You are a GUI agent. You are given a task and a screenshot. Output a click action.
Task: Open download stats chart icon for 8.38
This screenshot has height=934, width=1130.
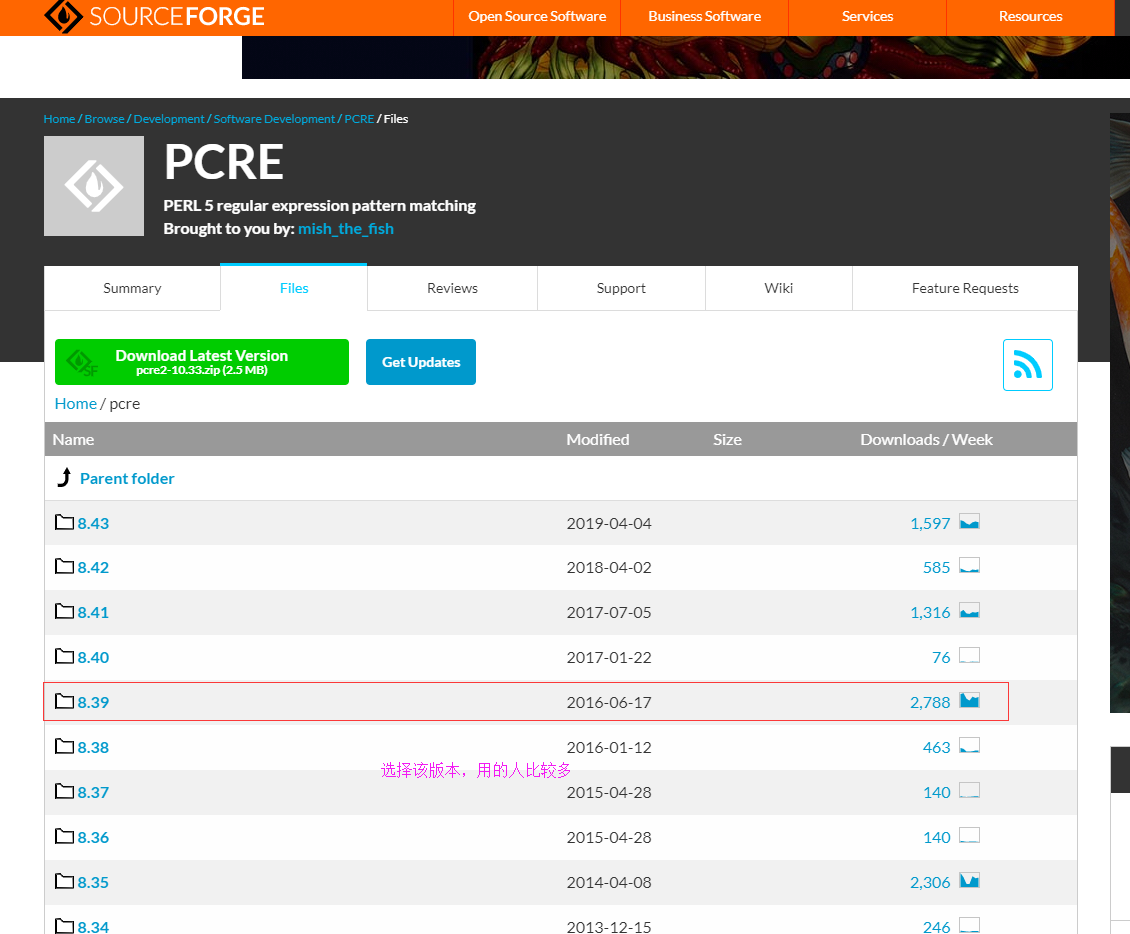[x=969, y=746]
